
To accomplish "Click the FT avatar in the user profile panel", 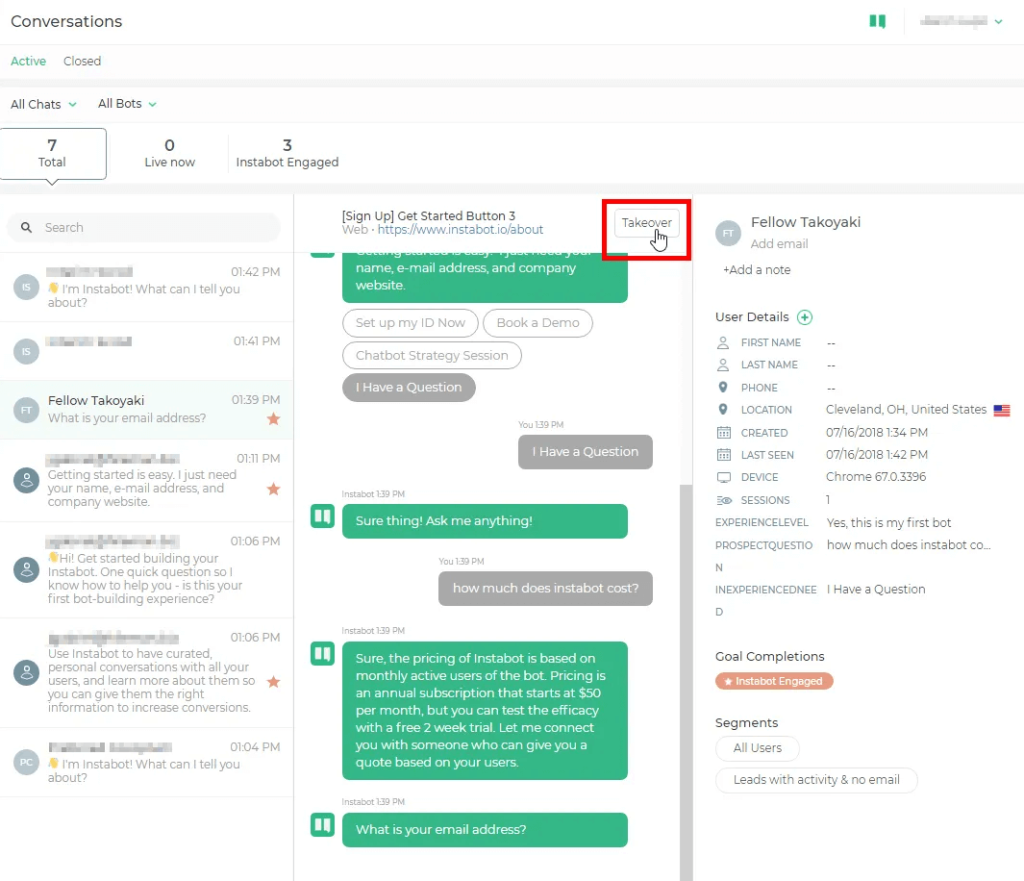I will (728, 233).
